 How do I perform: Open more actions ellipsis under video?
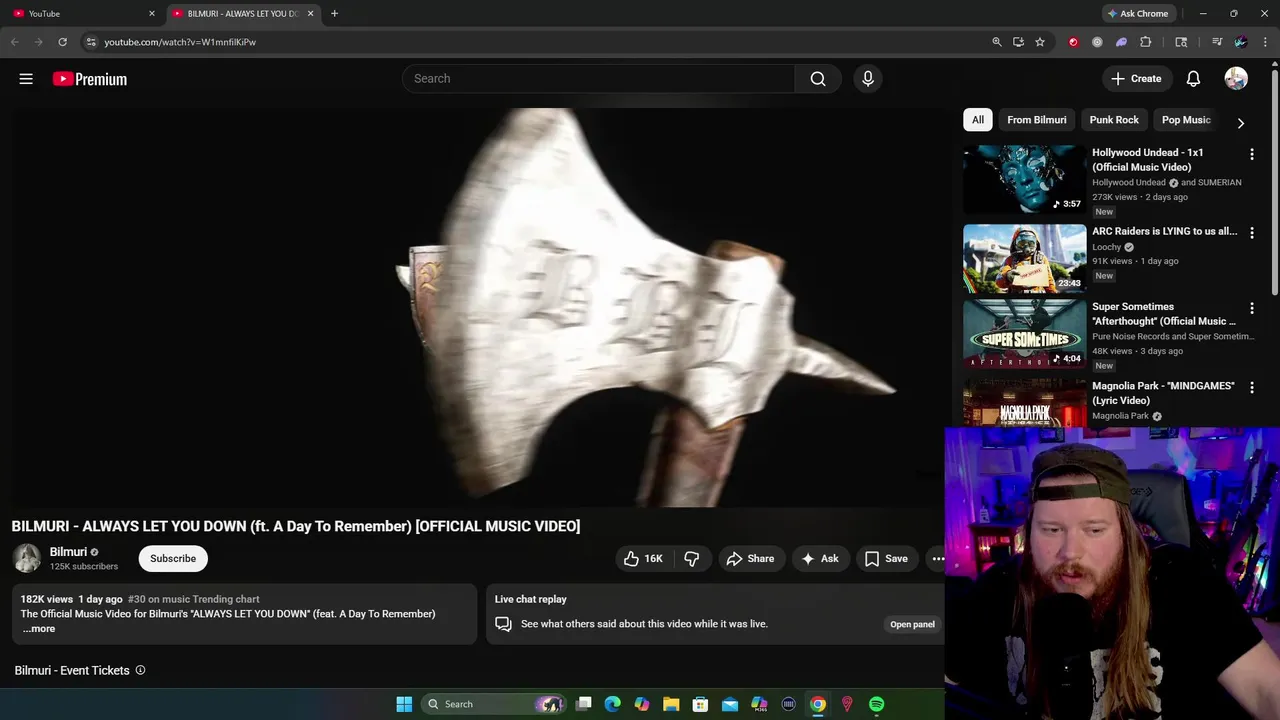click(x=938, y=559)
